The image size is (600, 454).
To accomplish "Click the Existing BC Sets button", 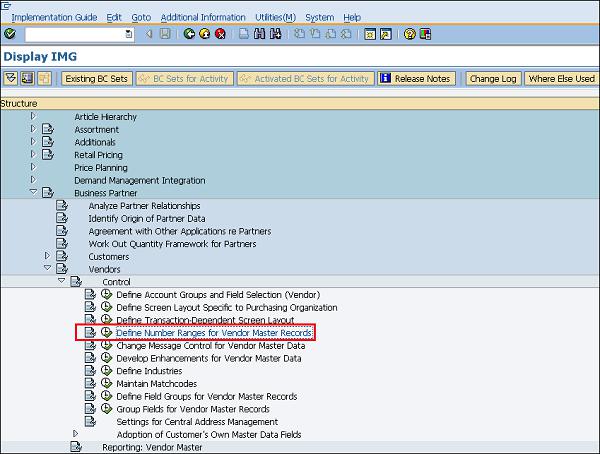I will coord(96,79).
